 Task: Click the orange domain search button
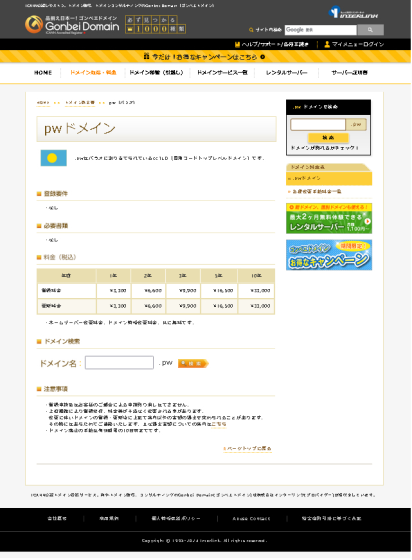193,364
